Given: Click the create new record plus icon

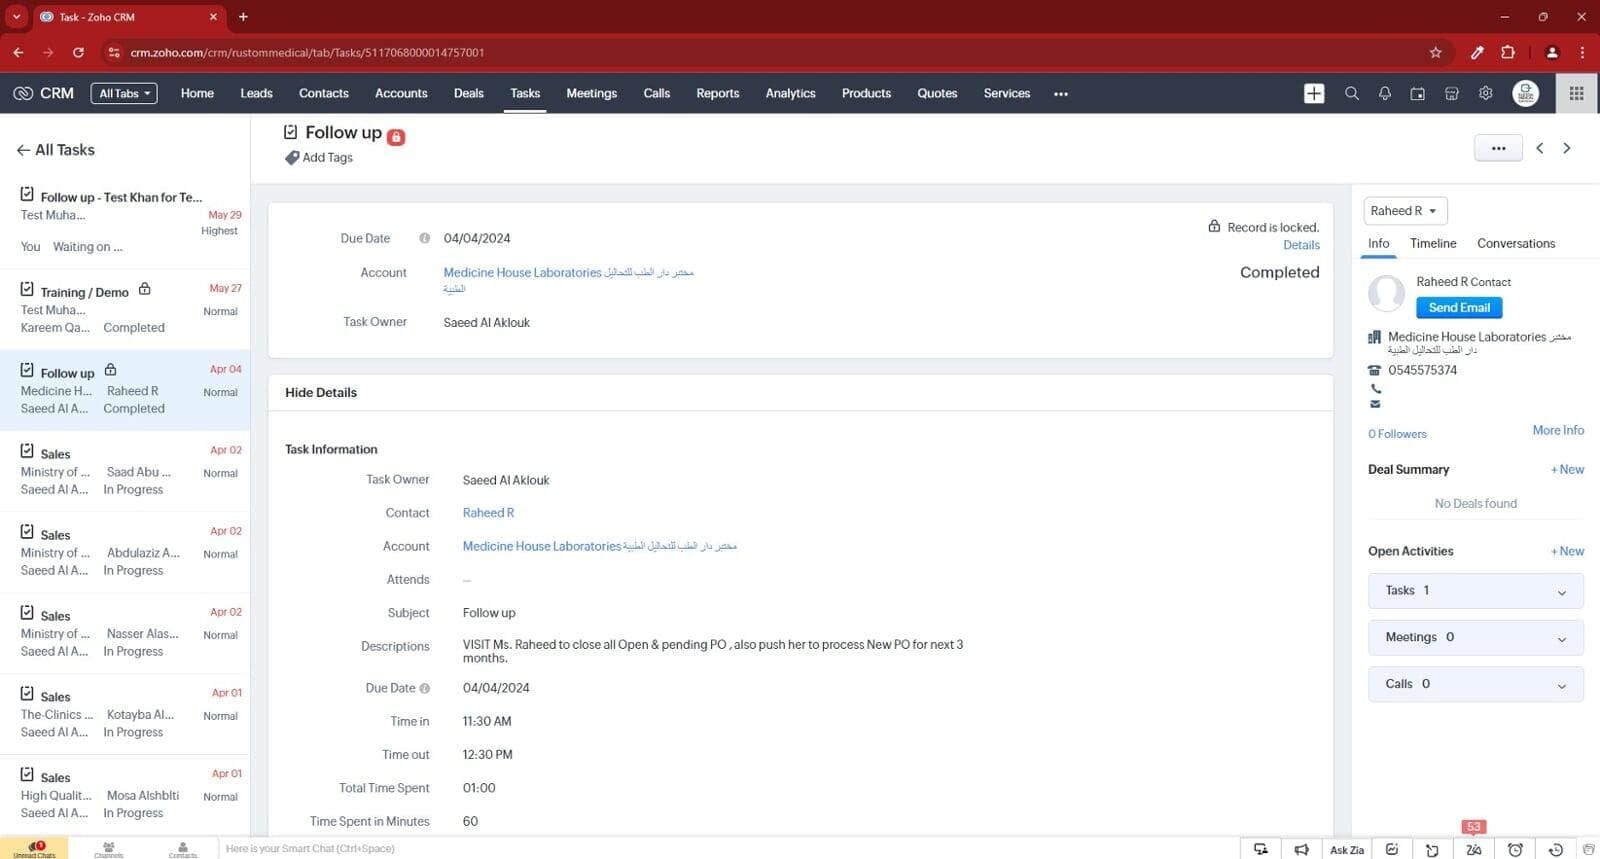Looking at the screenshot, I should [x=1314, y=93].
